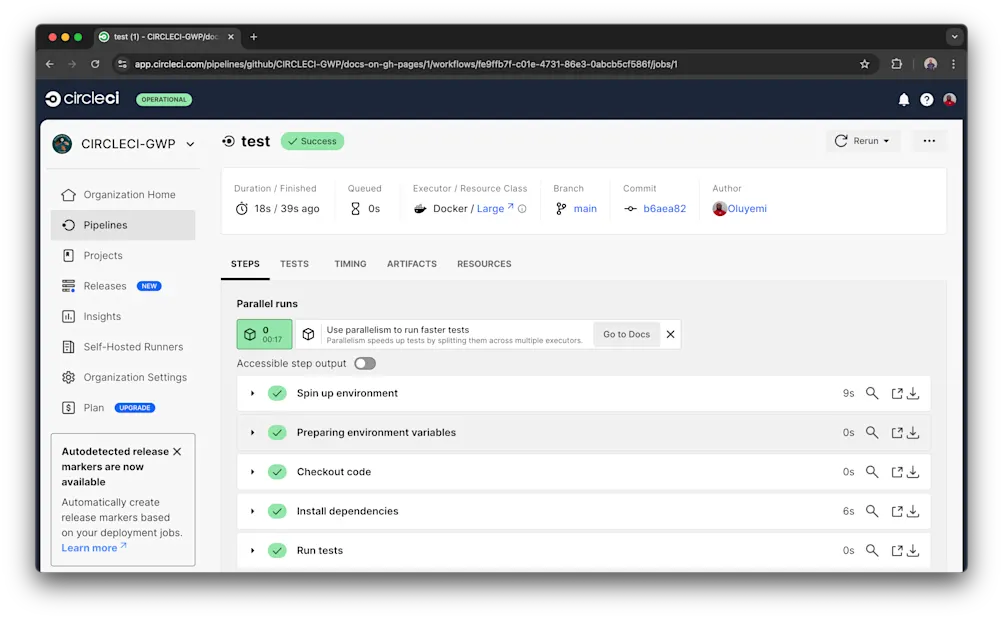
Task: Open search output for Spin up environment
Action: coord(871,393)
